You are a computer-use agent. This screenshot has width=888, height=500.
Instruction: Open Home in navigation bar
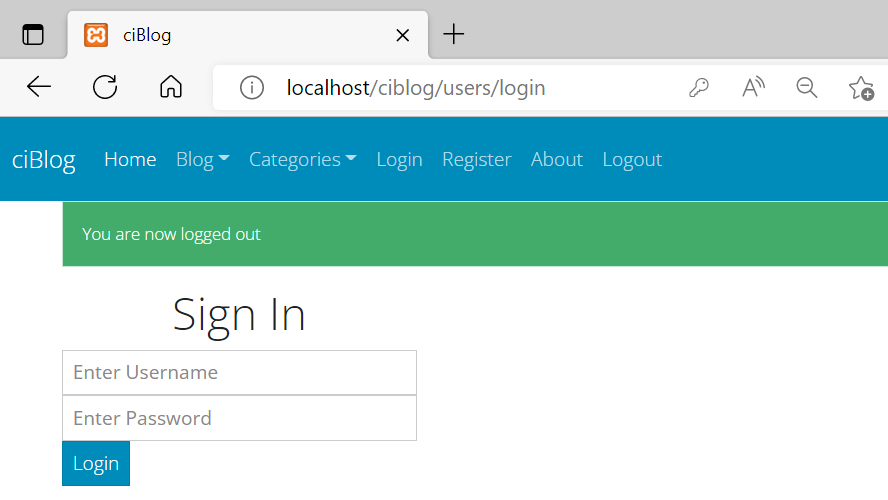[x=130, y=160]
